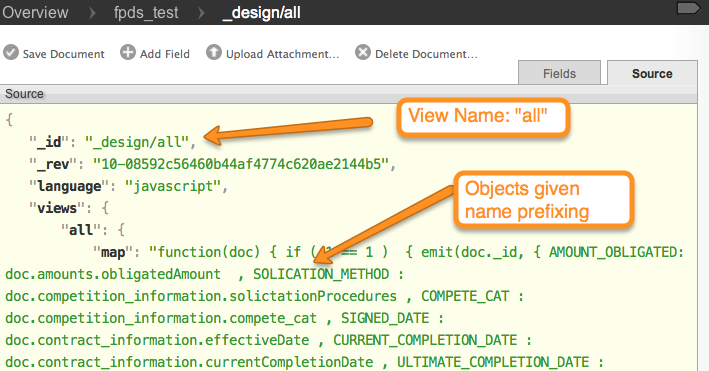The width and height of the screenshot is (709, 371).
Task: Click the Save Document label
Action: pyautogui.click(x=64, y=54)
